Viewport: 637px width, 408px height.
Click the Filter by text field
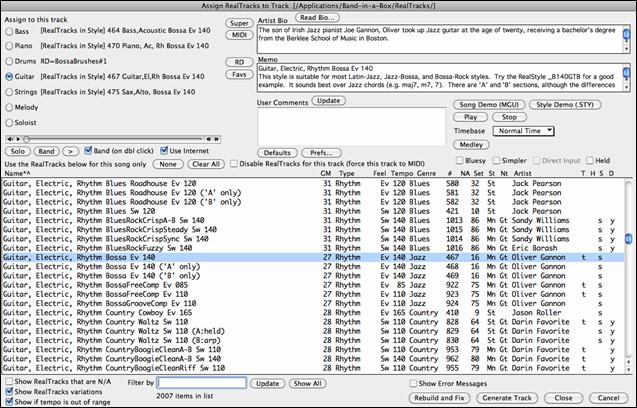point(202,383)
